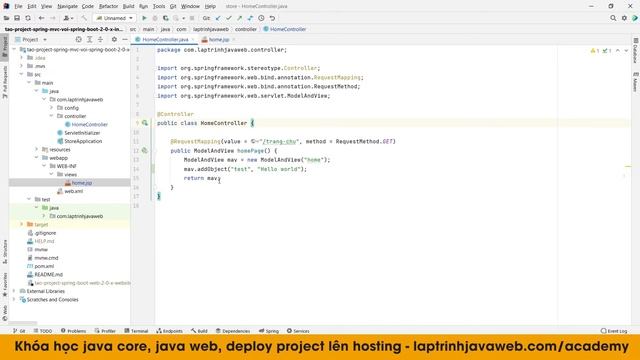Screen dimensions: 640x360
Task: Switch to the home.jsp editor tab
Action: tap(219, 40)
